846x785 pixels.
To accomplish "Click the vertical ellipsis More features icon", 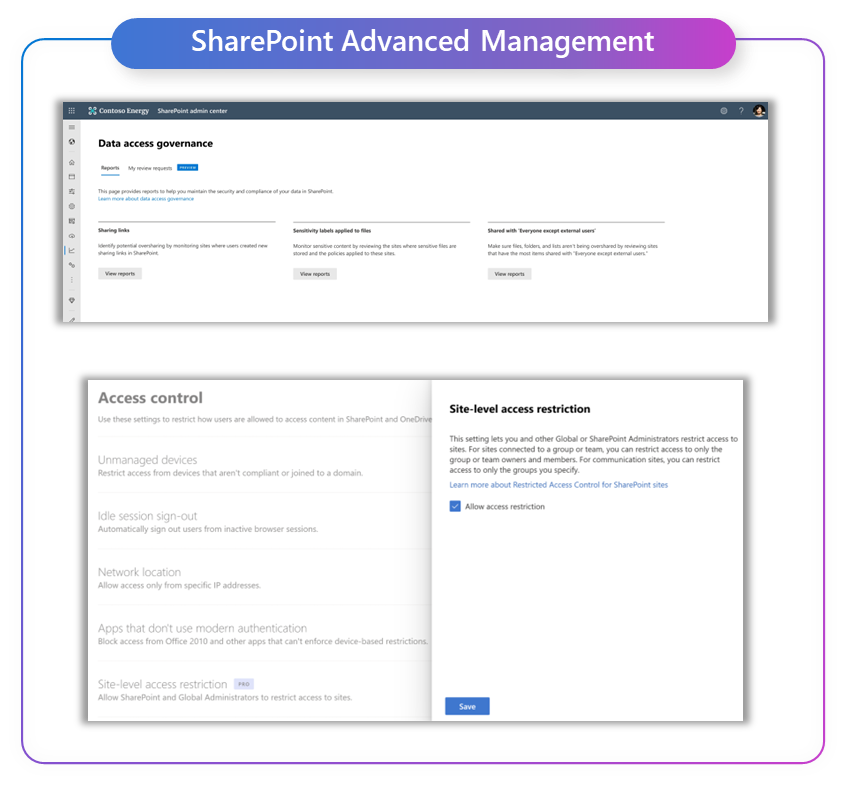I will pos(72,280).
